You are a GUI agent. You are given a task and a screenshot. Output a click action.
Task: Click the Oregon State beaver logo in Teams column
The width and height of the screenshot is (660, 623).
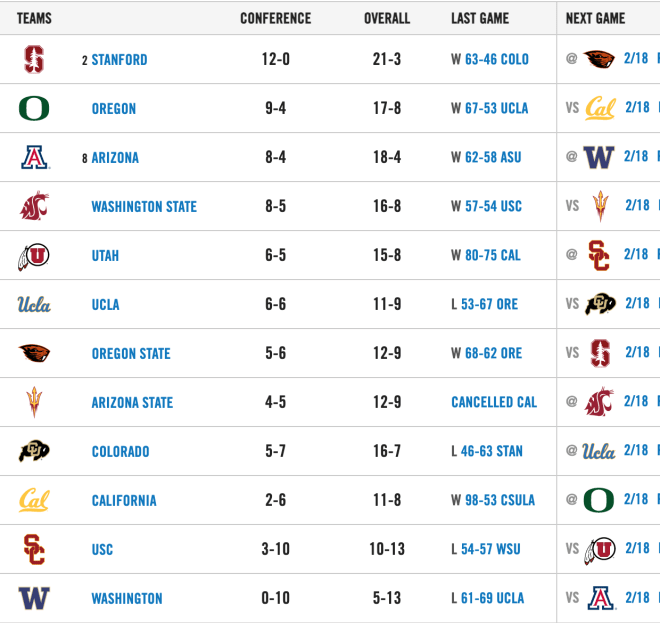(x=34, y=353)
